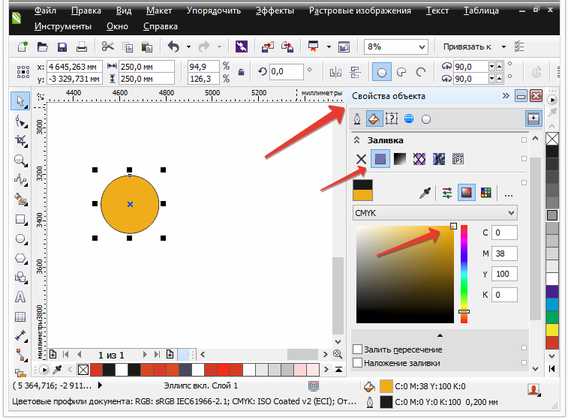
Task: Select the Ellipse tool in toolbox
Action: click(x=21, y=239)
